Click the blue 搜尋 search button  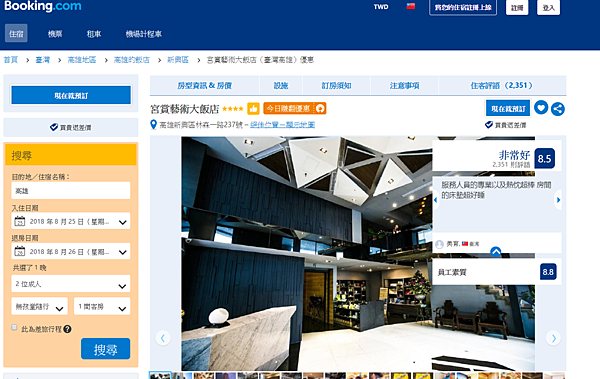(105, 349)
